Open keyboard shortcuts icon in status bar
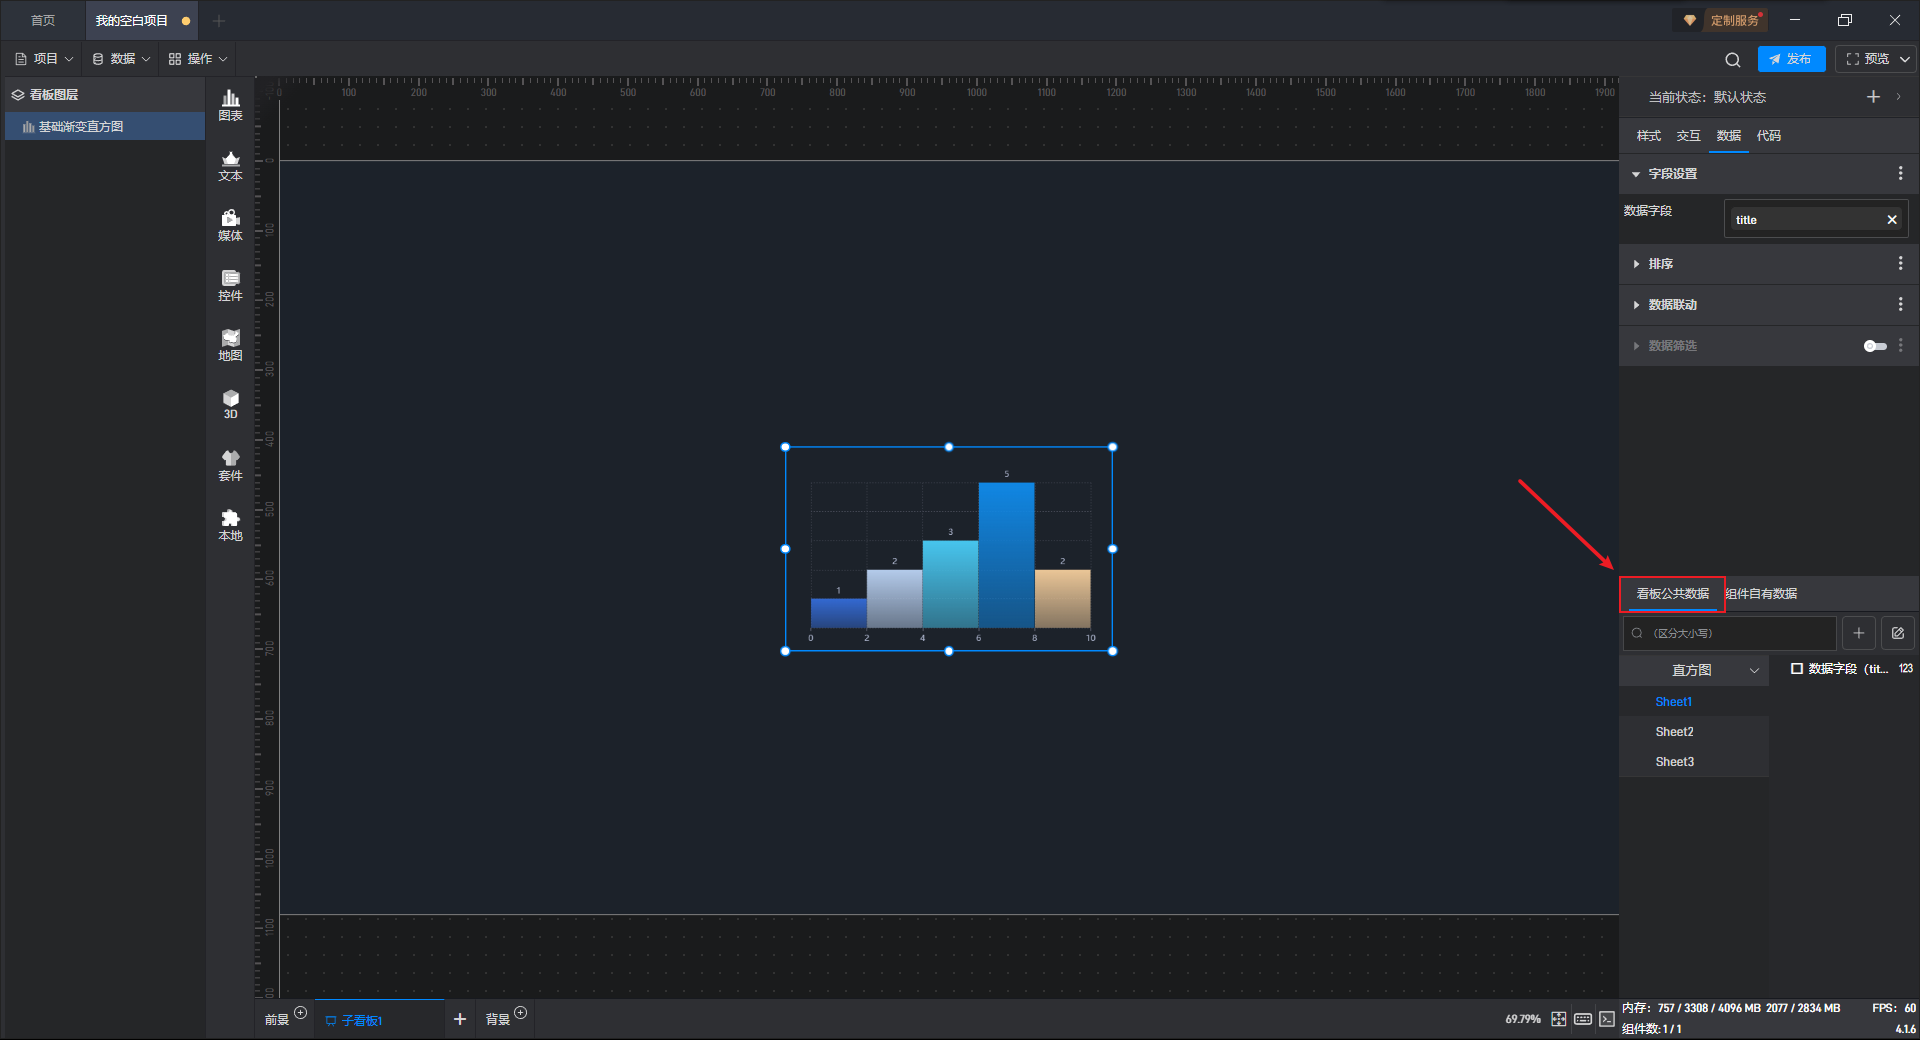1920x1040 pixels. click(1583, 1019)
